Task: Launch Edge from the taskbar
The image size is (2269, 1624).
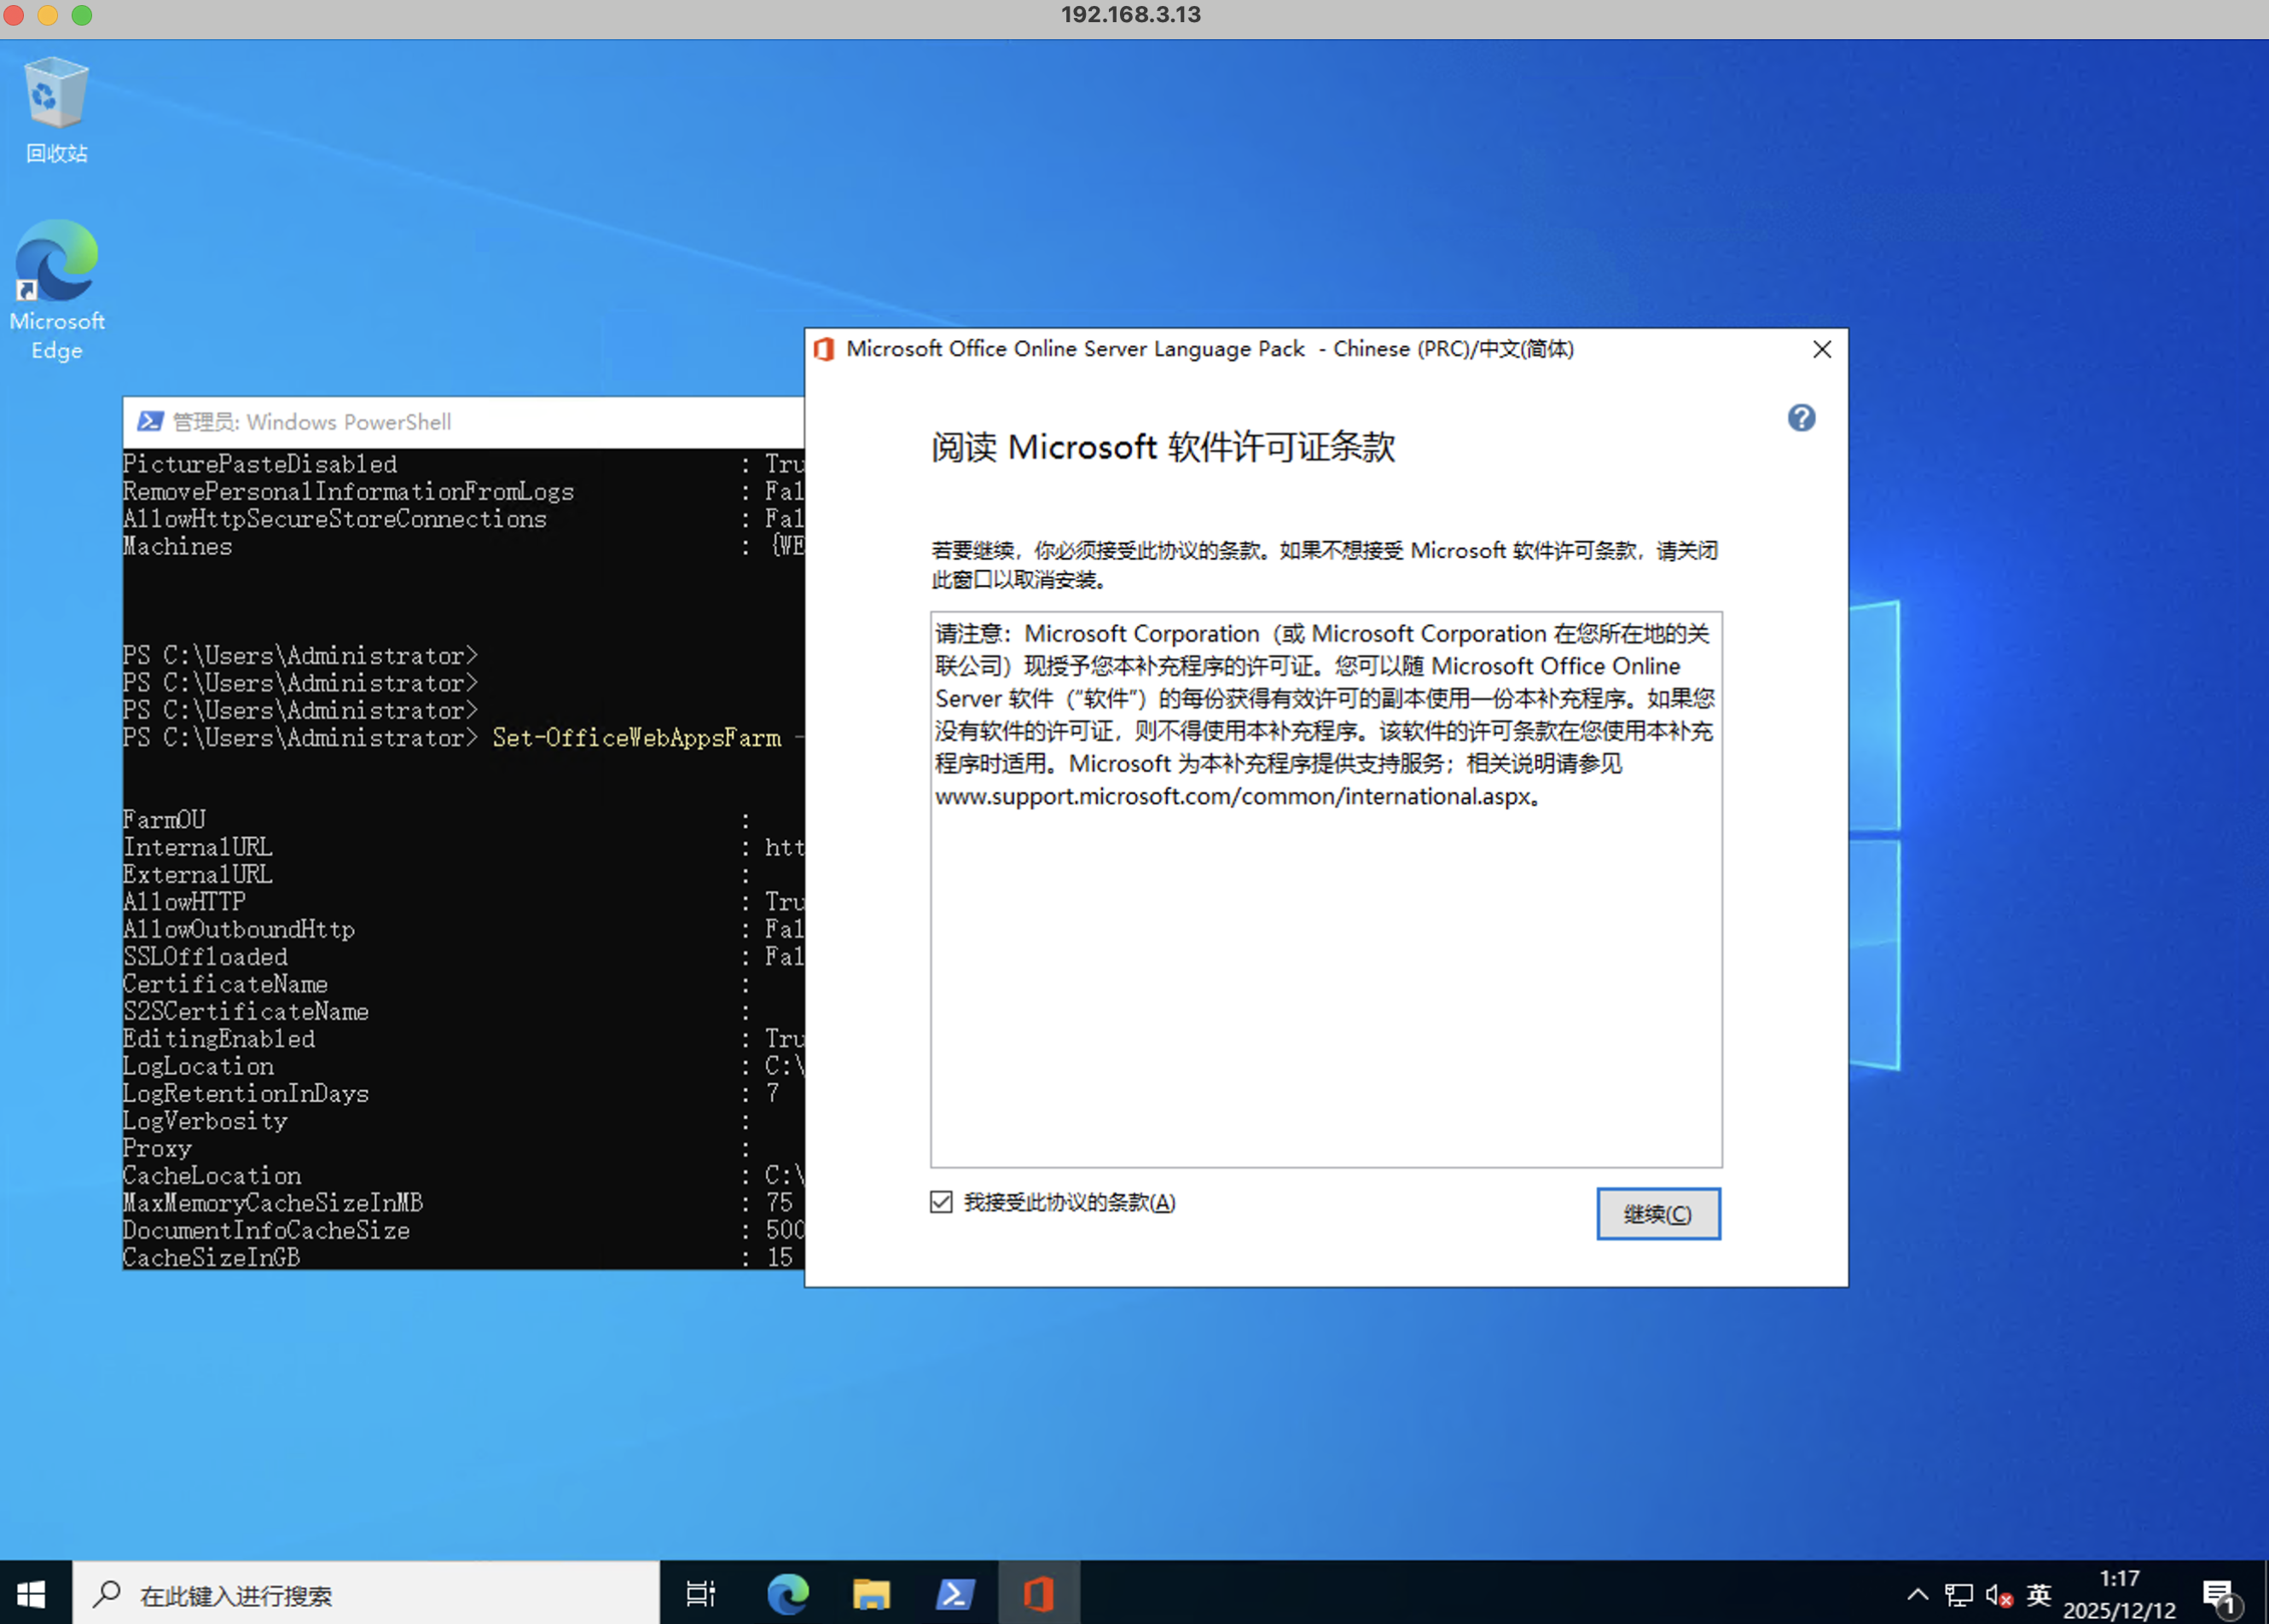Action: 787,1593
